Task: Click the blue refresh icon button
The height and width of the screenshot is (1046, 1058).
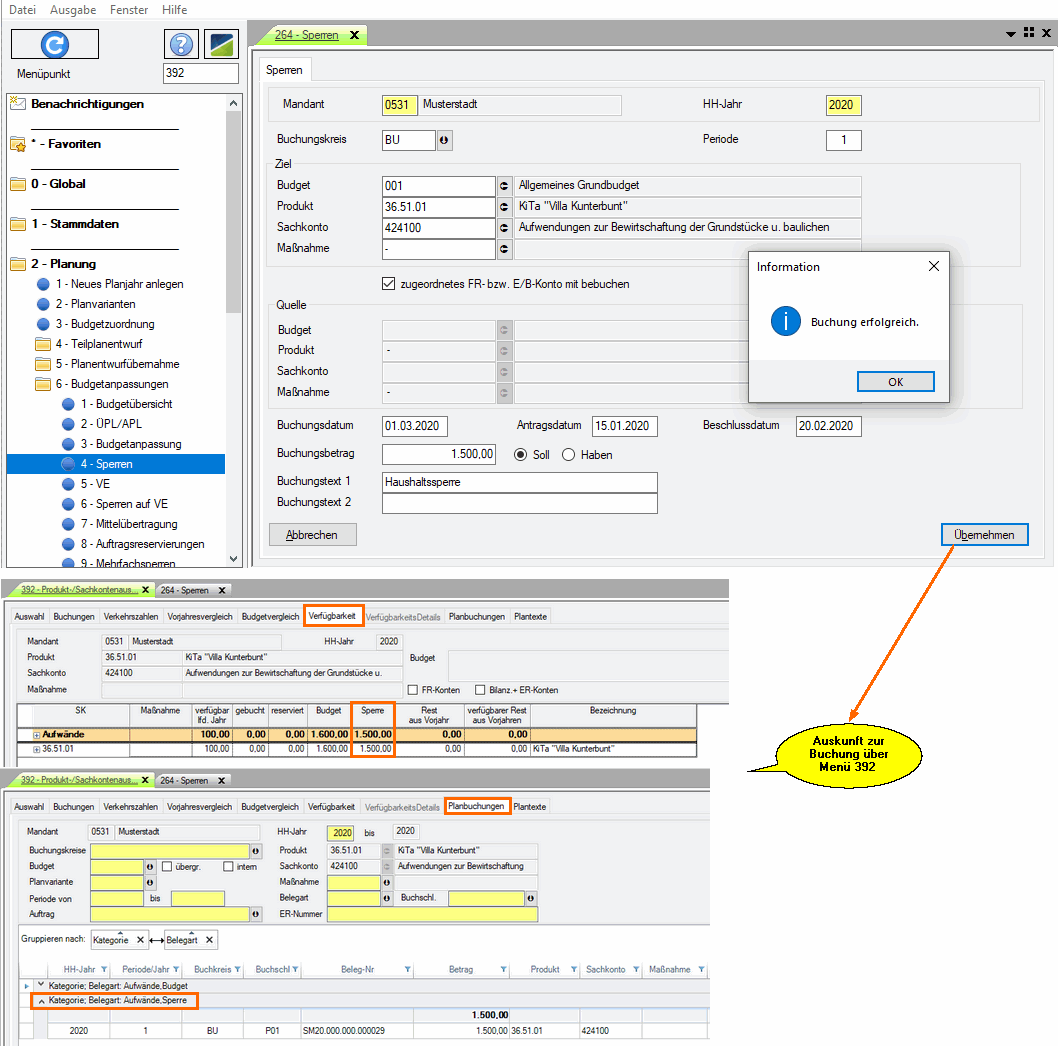Action: pyautogui.click(x=55, y=44)
